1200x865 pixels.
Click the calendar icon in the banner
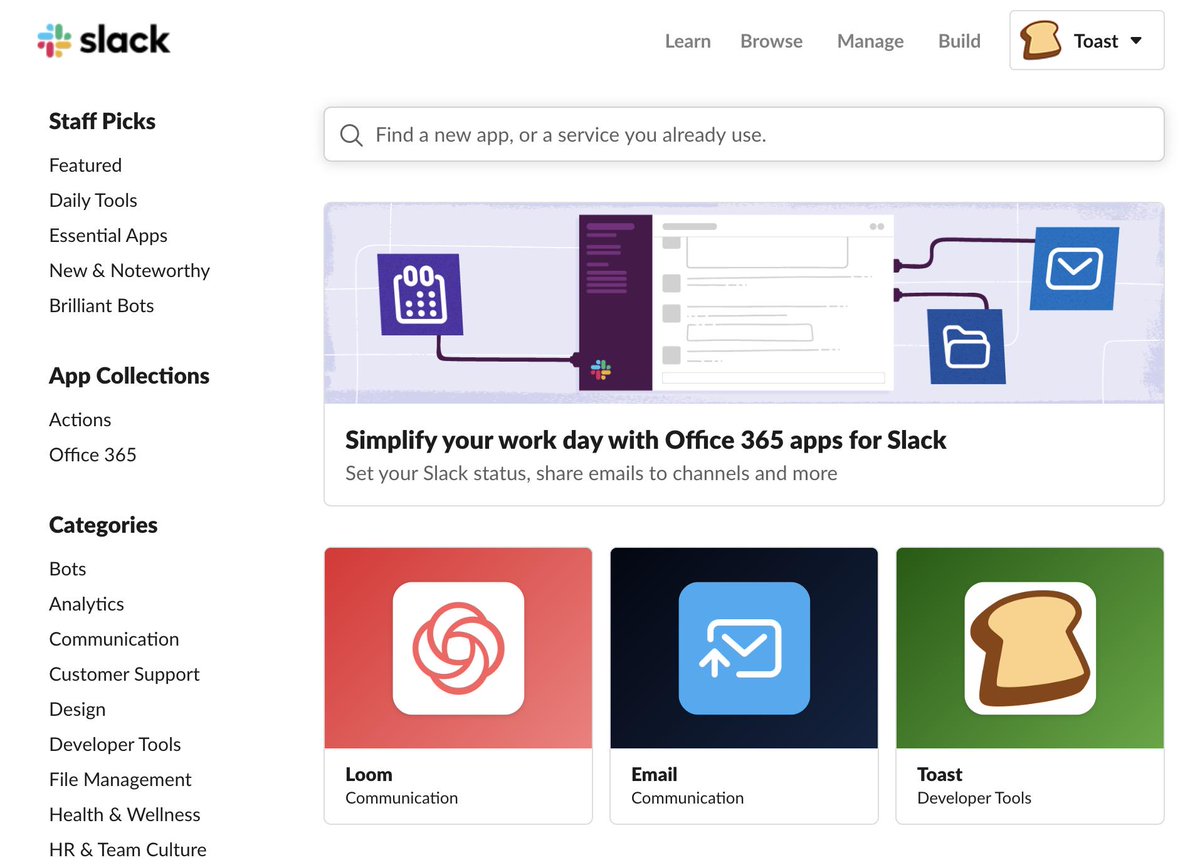(421, 294)
